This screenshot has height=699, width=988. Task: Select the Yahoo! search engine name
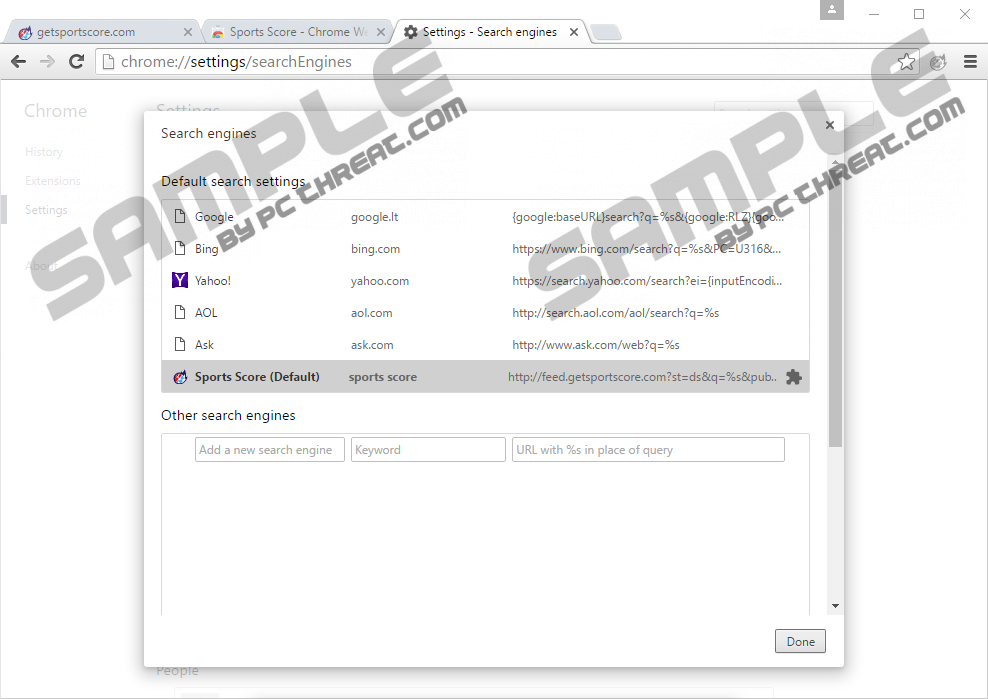tap(213, 280)
